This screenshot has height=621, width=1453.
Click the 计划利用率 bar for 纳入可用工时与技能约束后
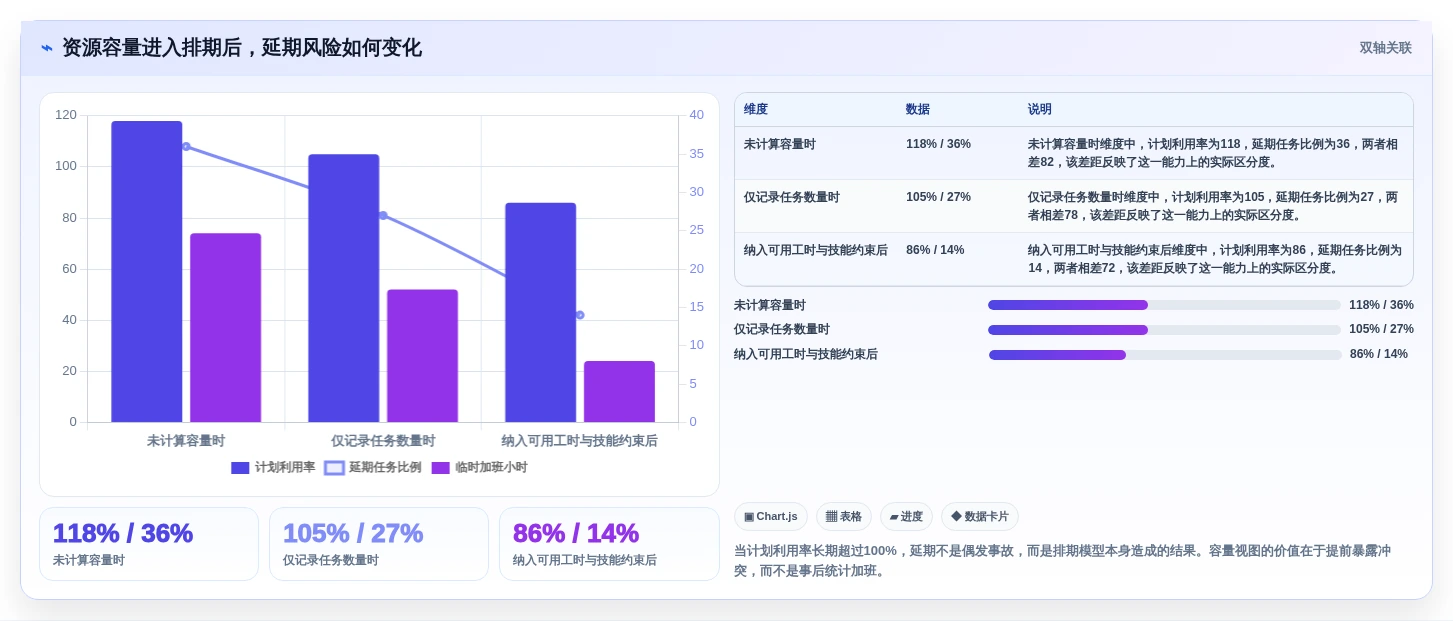tap(541, 313)
